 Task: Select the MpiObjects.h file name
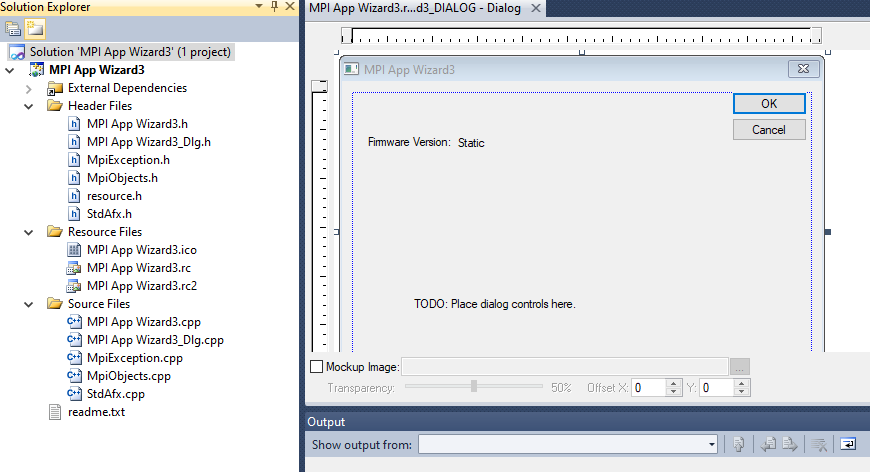[x=122, y=178]
